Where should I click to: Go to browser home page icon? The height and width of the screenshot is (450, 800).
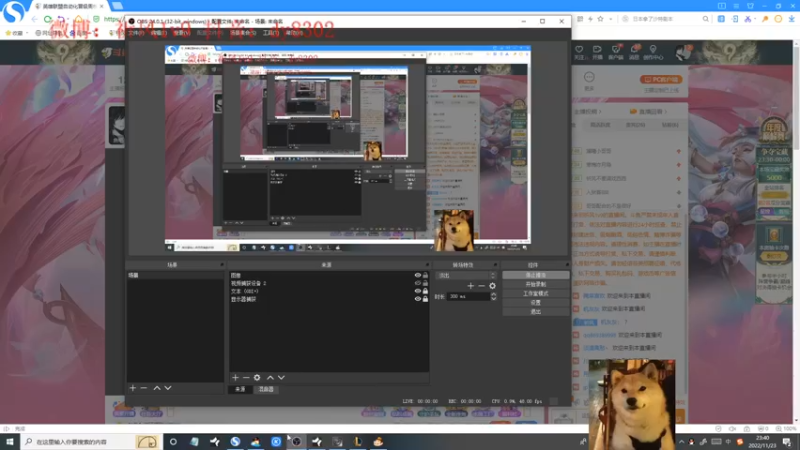(79, 19)
